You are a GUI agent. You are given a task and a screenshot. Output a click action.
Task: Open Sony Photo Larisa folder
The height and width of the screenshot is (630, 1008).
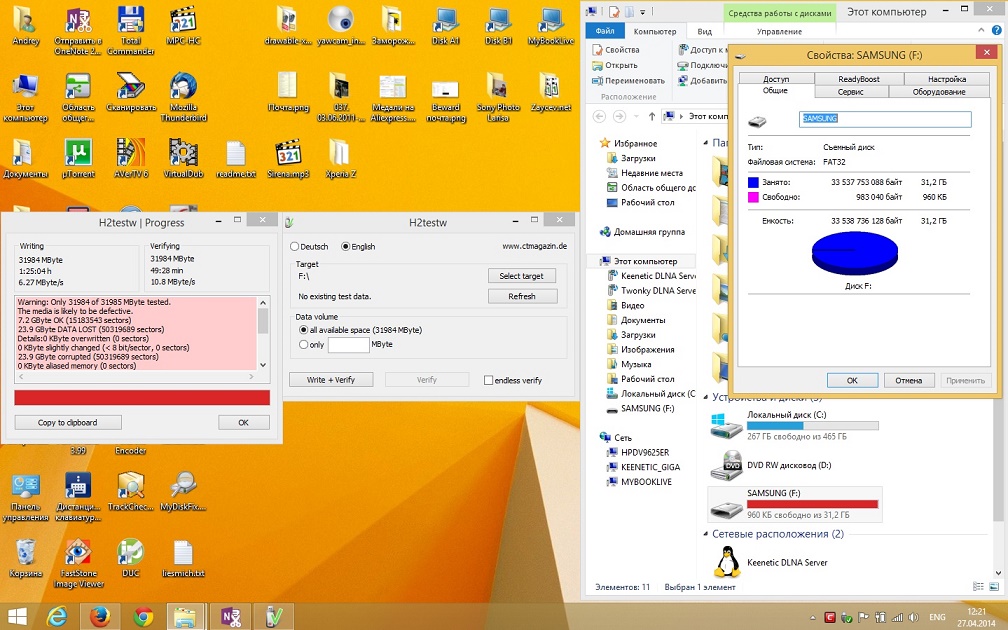(498, 96)
